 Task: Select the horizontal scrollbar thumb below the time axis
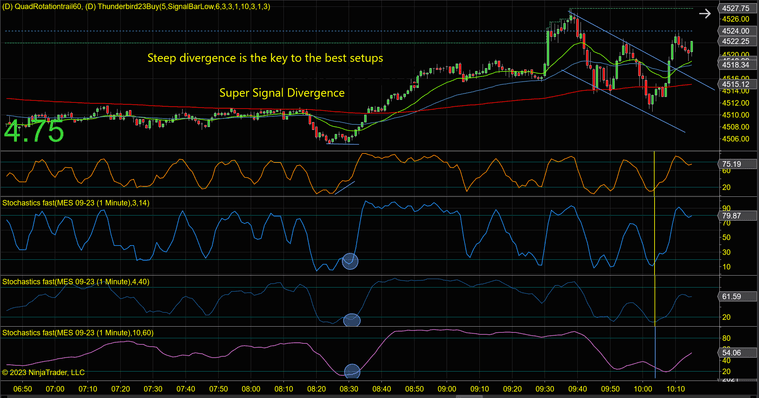pos(469,396)
